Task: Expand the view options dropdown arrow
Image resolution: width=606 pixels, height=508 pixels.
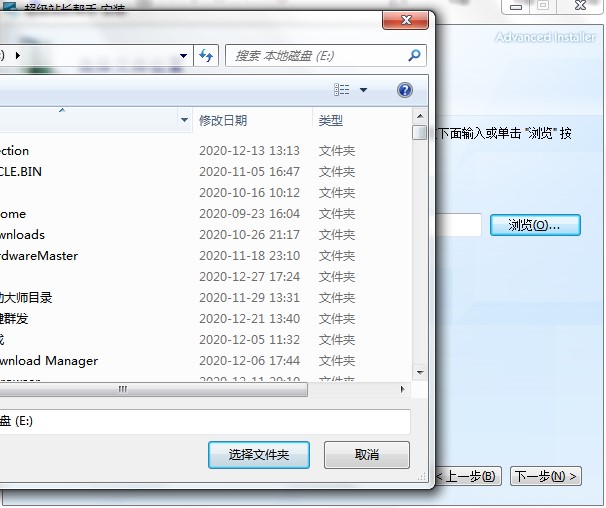Action: tap(363, 90)
